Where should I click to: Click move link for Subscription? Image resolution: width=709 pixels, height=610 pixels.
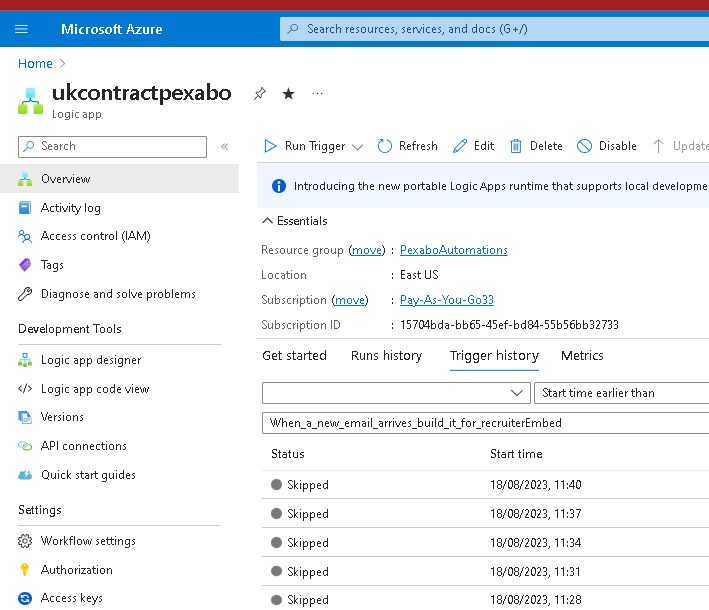(x=350, y=300)
